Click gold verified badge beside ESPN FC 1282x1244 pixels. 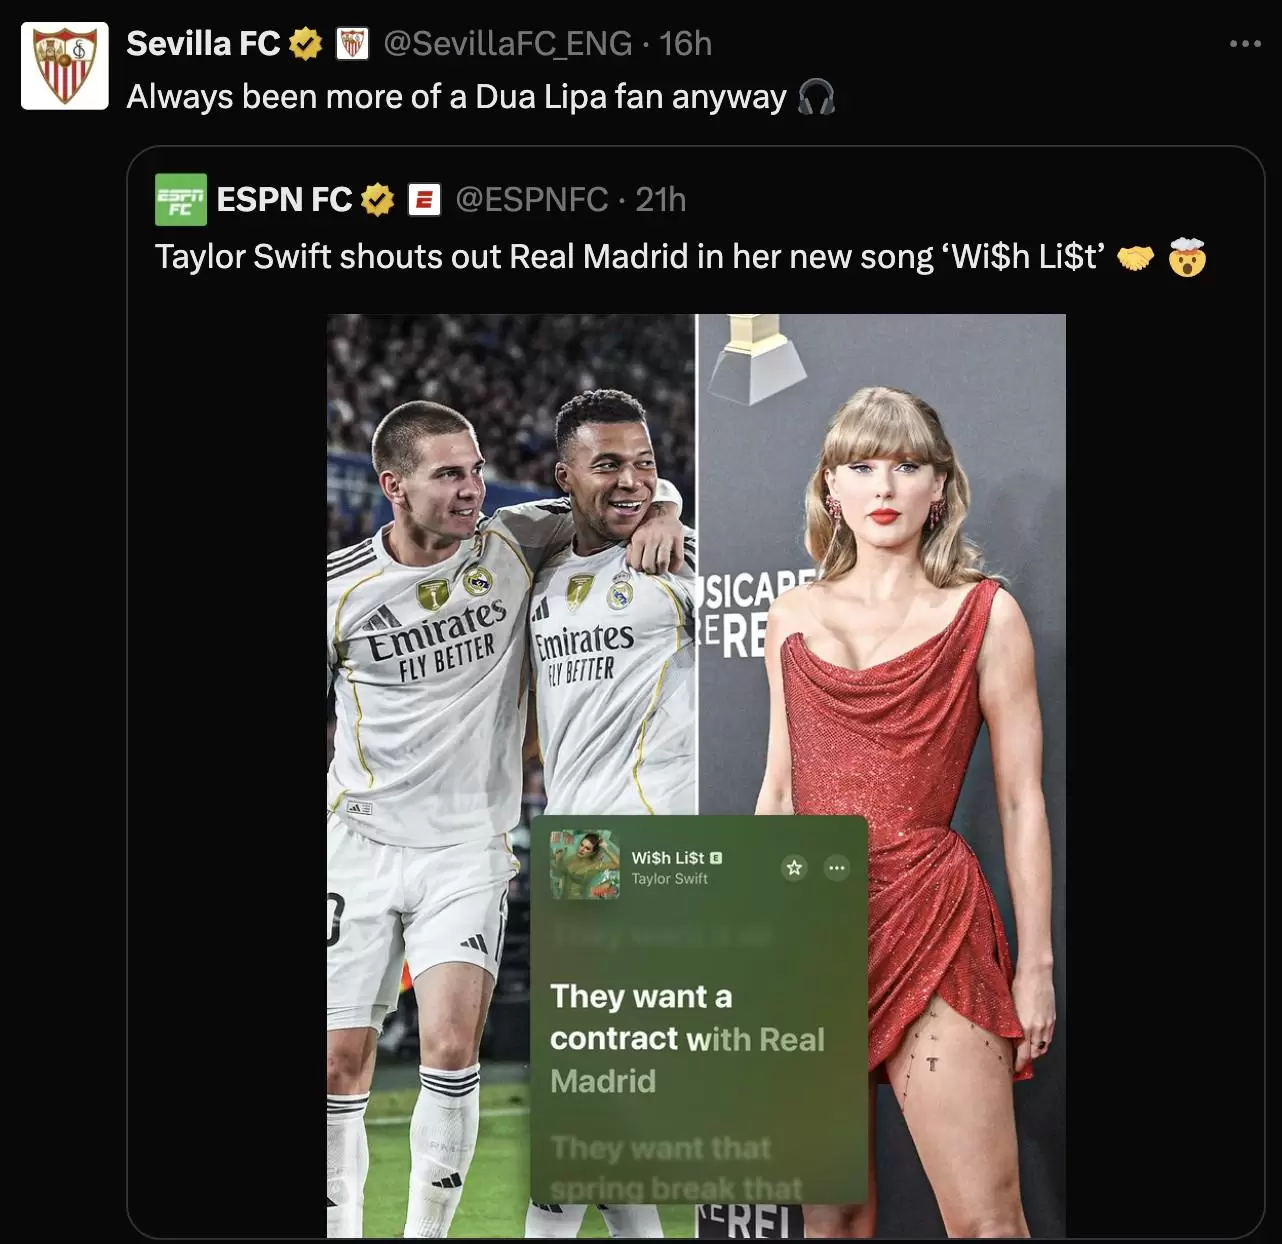[x=377, y=200]
